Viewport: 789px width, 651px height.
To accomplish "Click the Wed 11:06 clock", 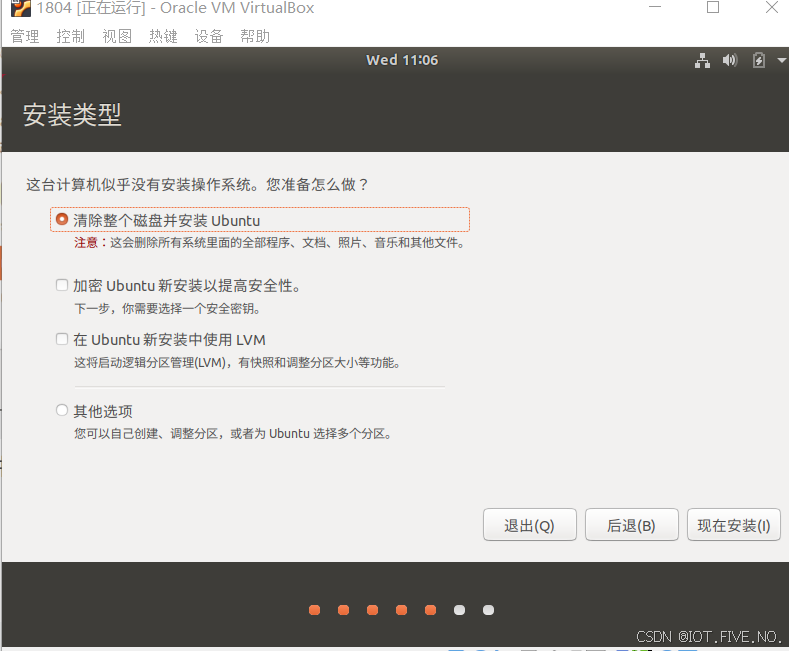I will [402, 60].
